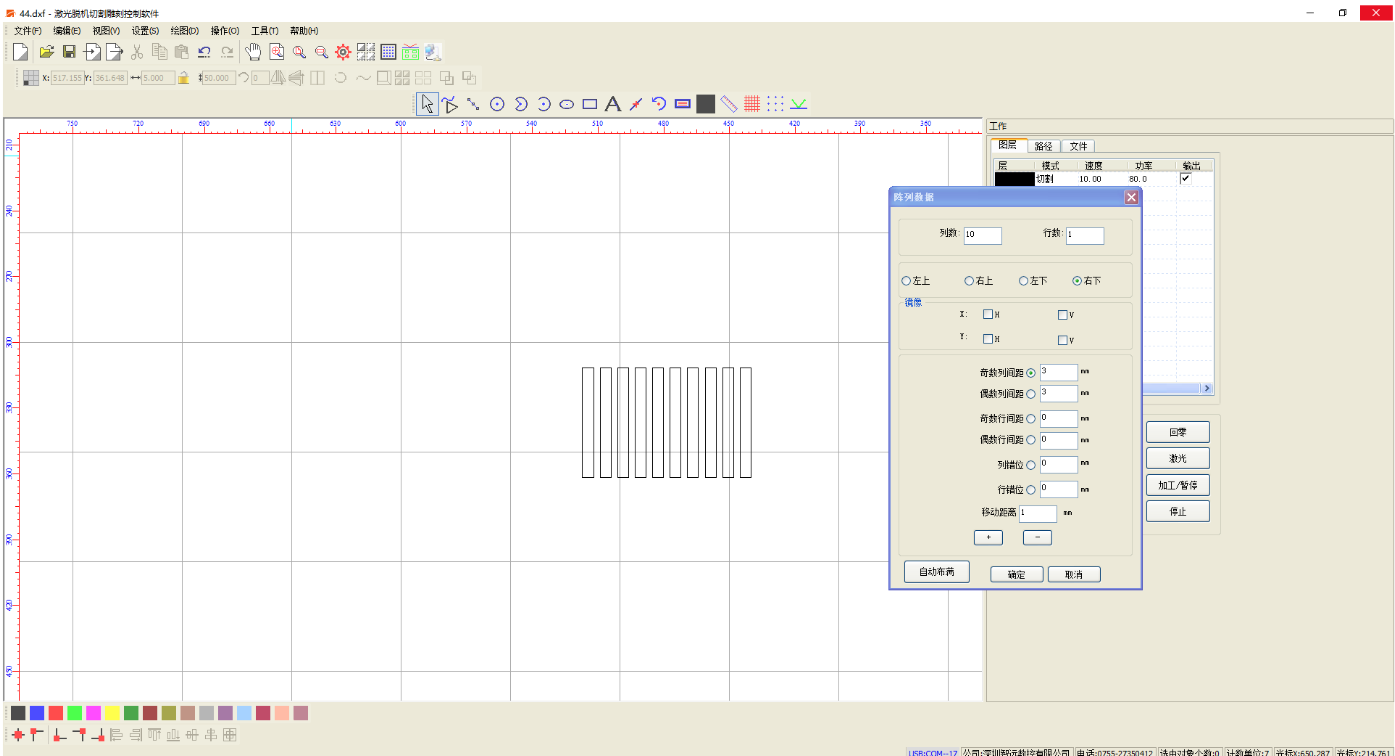Click the minus button under 移动距离

coord(1037,538)
